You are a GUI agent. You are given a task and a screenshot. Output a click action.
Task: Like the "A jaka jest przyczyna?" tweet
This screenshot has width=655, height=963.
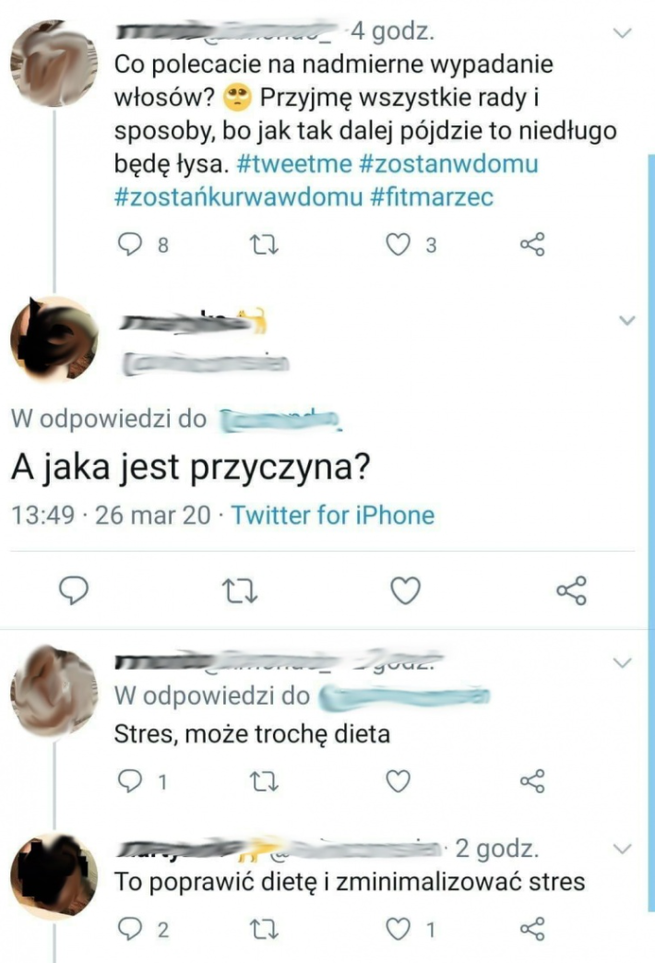[x=406, y=591]
